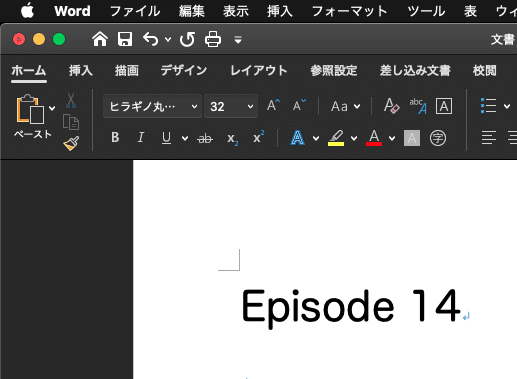Align text to the left

(x=489, y=137)
